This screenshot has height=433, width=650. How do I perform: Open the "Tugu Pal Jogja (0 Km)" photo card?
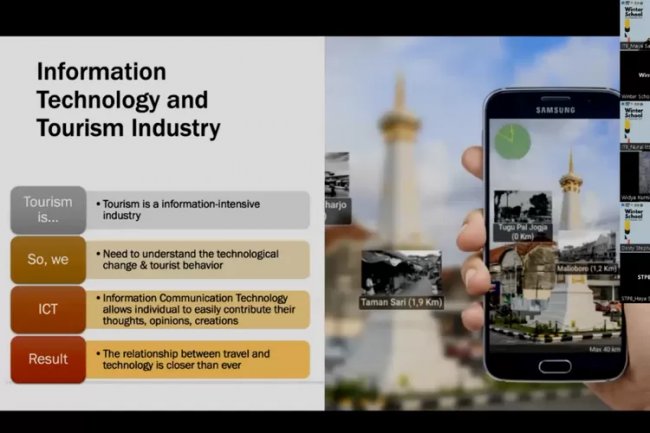pyautogui.click(x=522, y=216)
